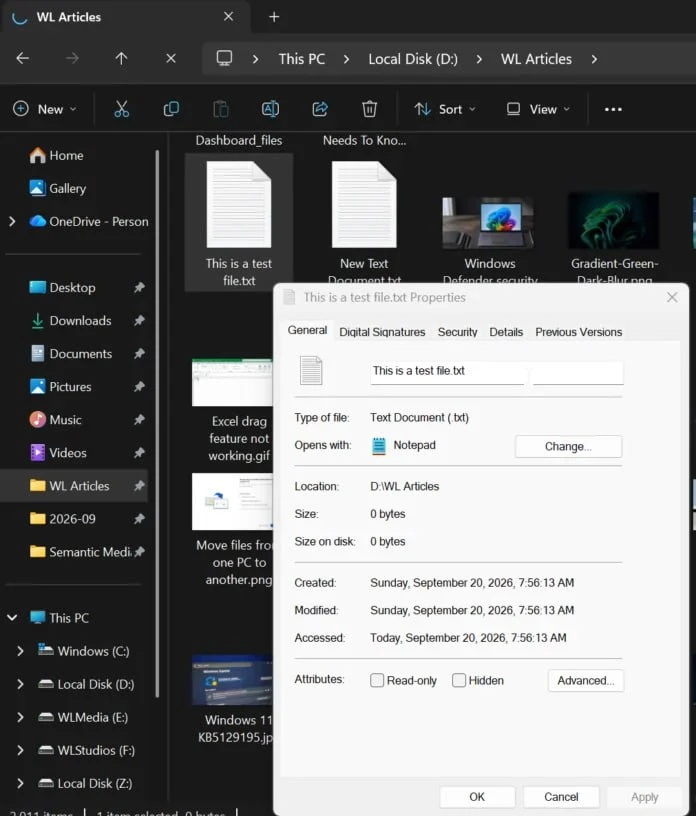Switch to the Digital Signatures tab
696x816 pixels.
382,332
